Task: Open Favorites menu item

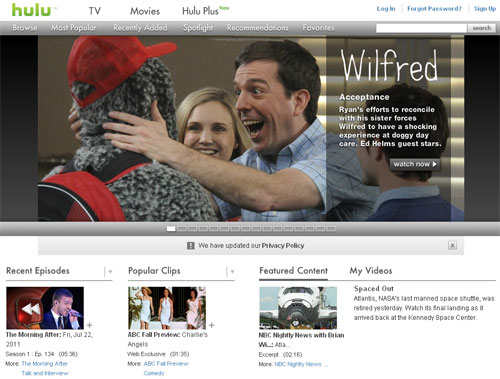Action: click(x=318, y=28)
